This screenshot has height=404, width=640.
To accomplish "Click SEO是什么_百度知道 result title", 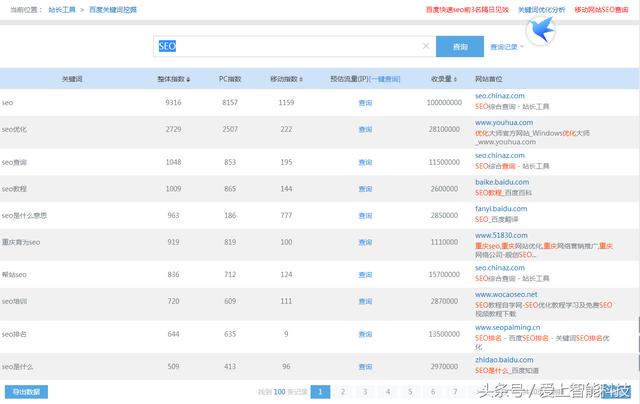I will point(507,371).
